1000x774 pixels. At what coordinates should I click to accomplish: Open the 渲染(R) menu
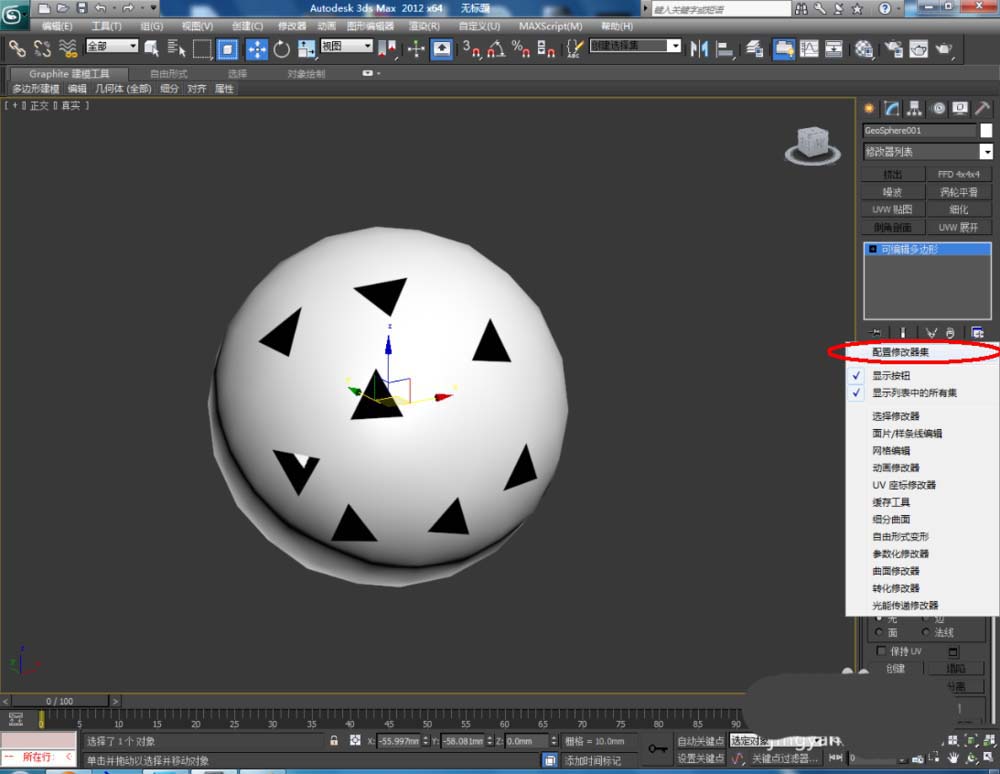[x=424, y=26]
